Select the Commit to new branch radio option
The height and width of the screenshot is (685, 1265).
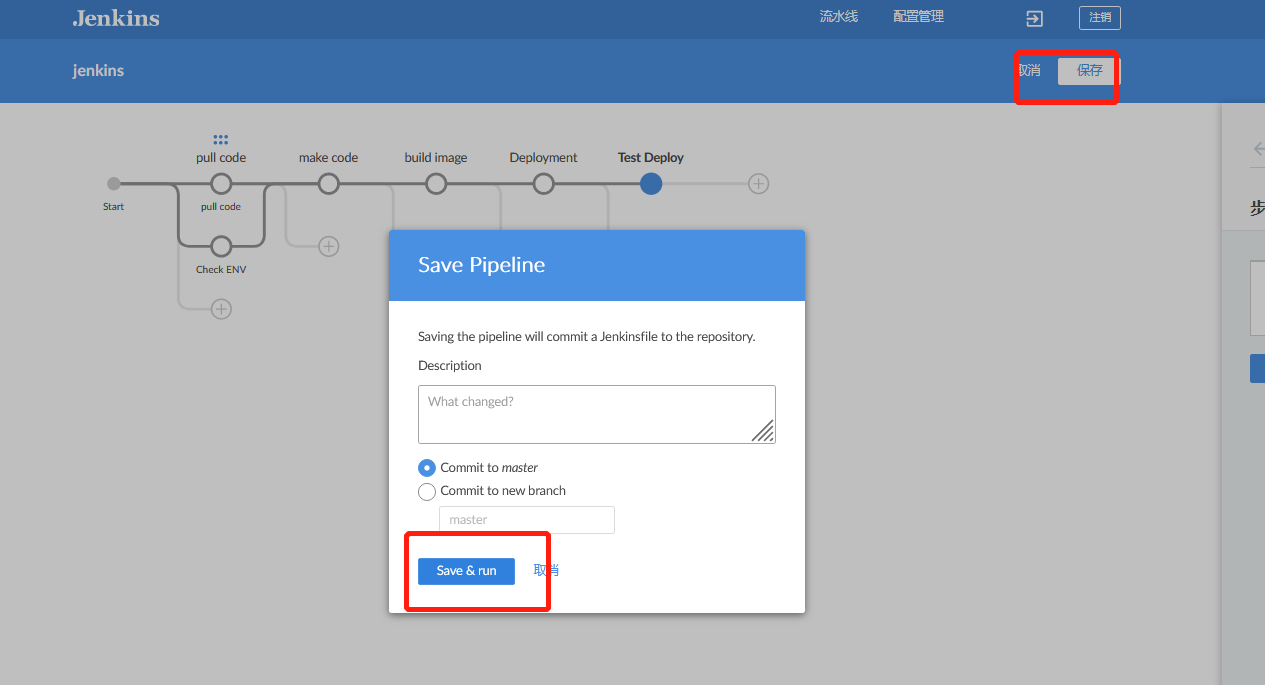coord(427,492)
